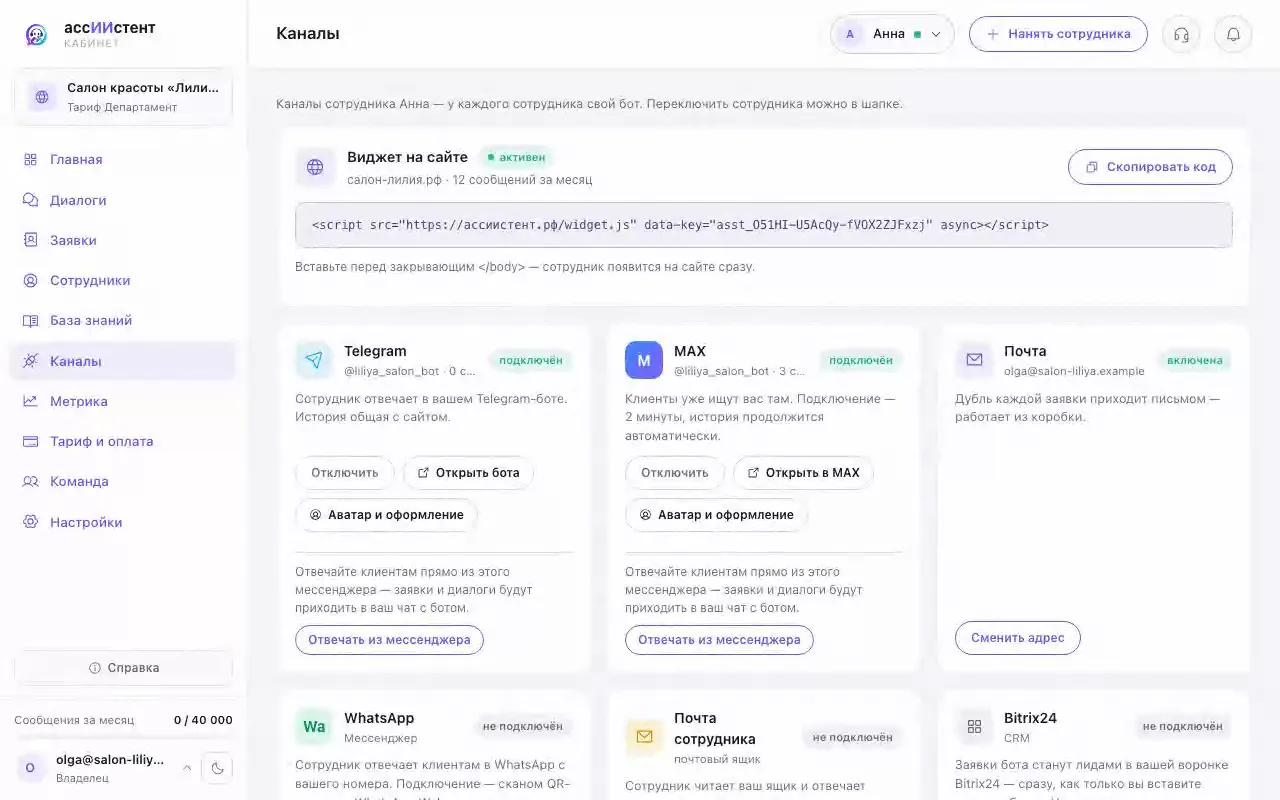Open Аватар и оформление for Telegram

tap(386, 515)
